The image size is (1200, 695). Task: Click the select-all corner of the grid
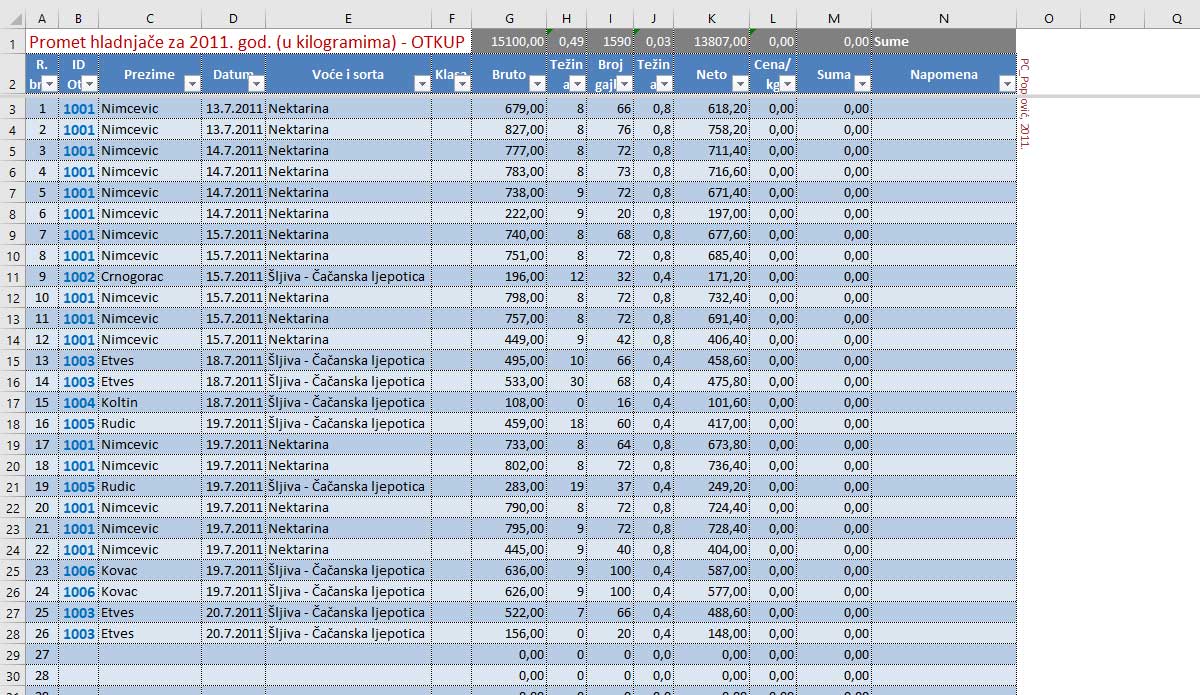coord(12,18)
